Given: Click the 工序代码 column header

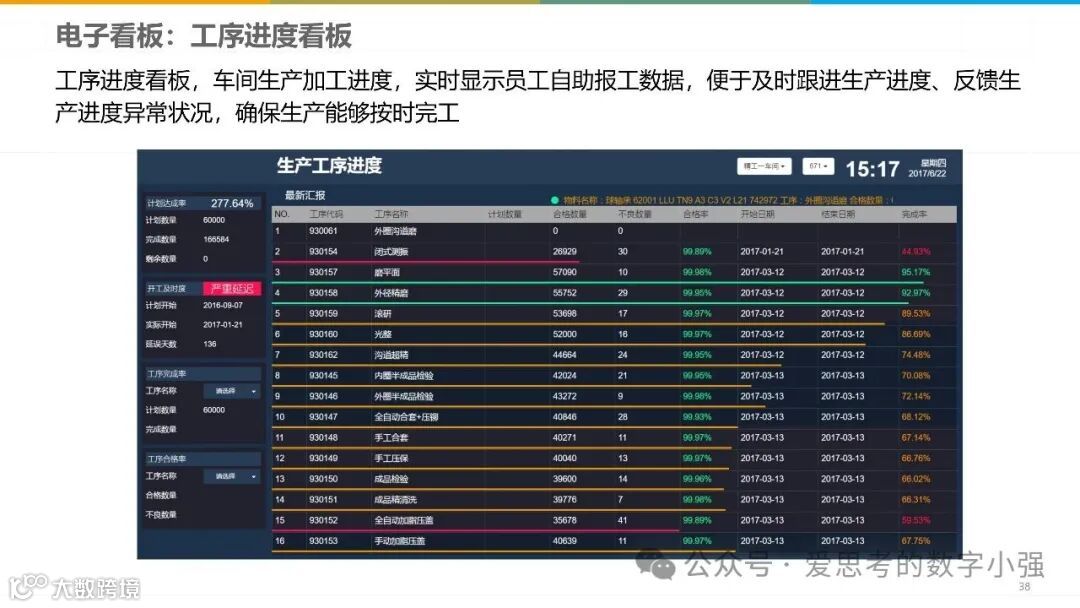Looking at the screenshot, I should click(326, 214).
